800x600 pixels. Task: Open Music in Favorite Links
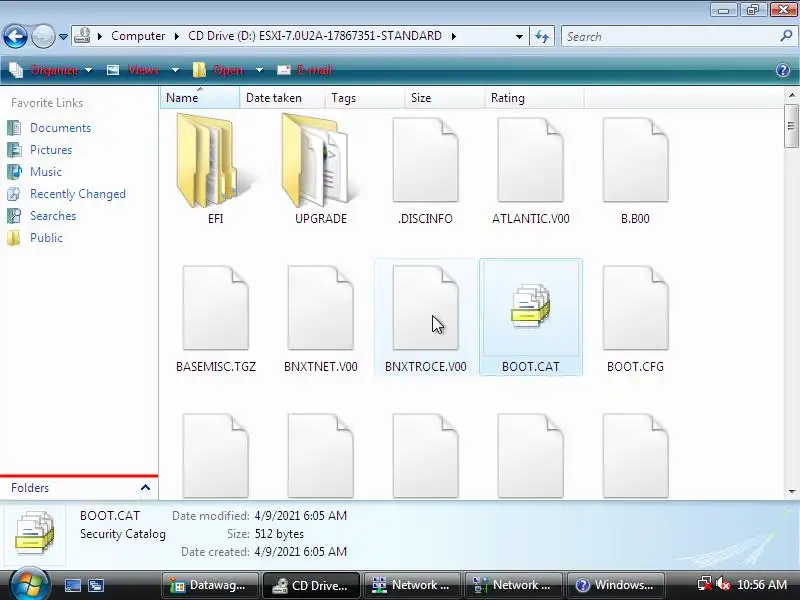click(45, 171)
